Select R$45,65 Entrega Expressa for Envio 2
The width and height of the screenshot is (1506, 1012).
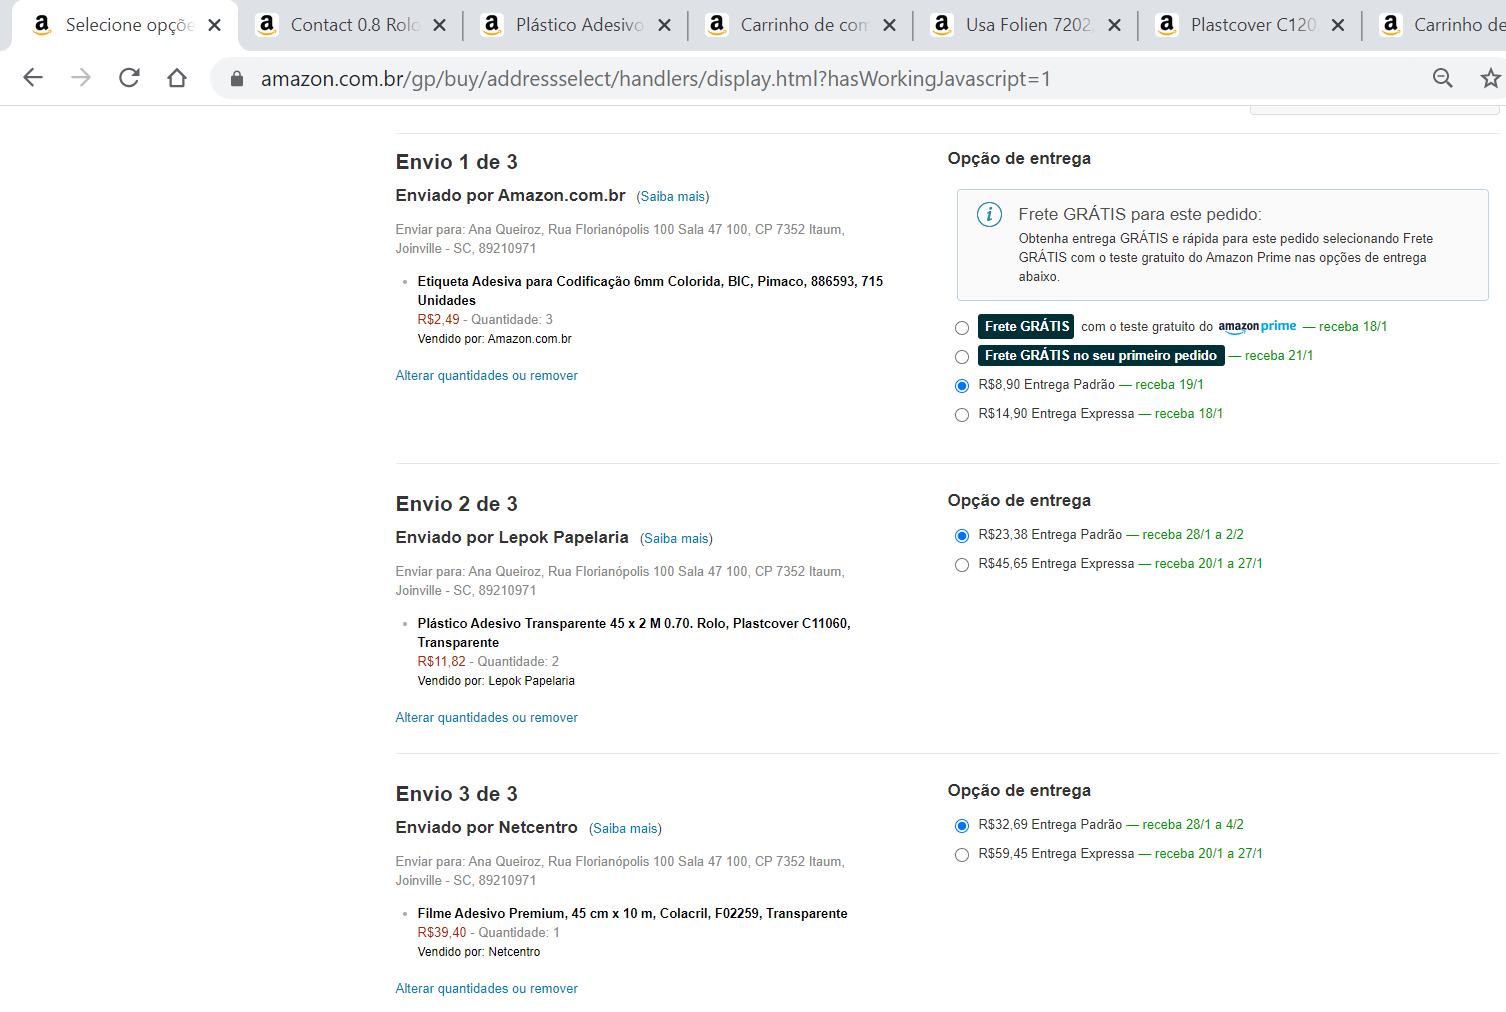[962, 565]
